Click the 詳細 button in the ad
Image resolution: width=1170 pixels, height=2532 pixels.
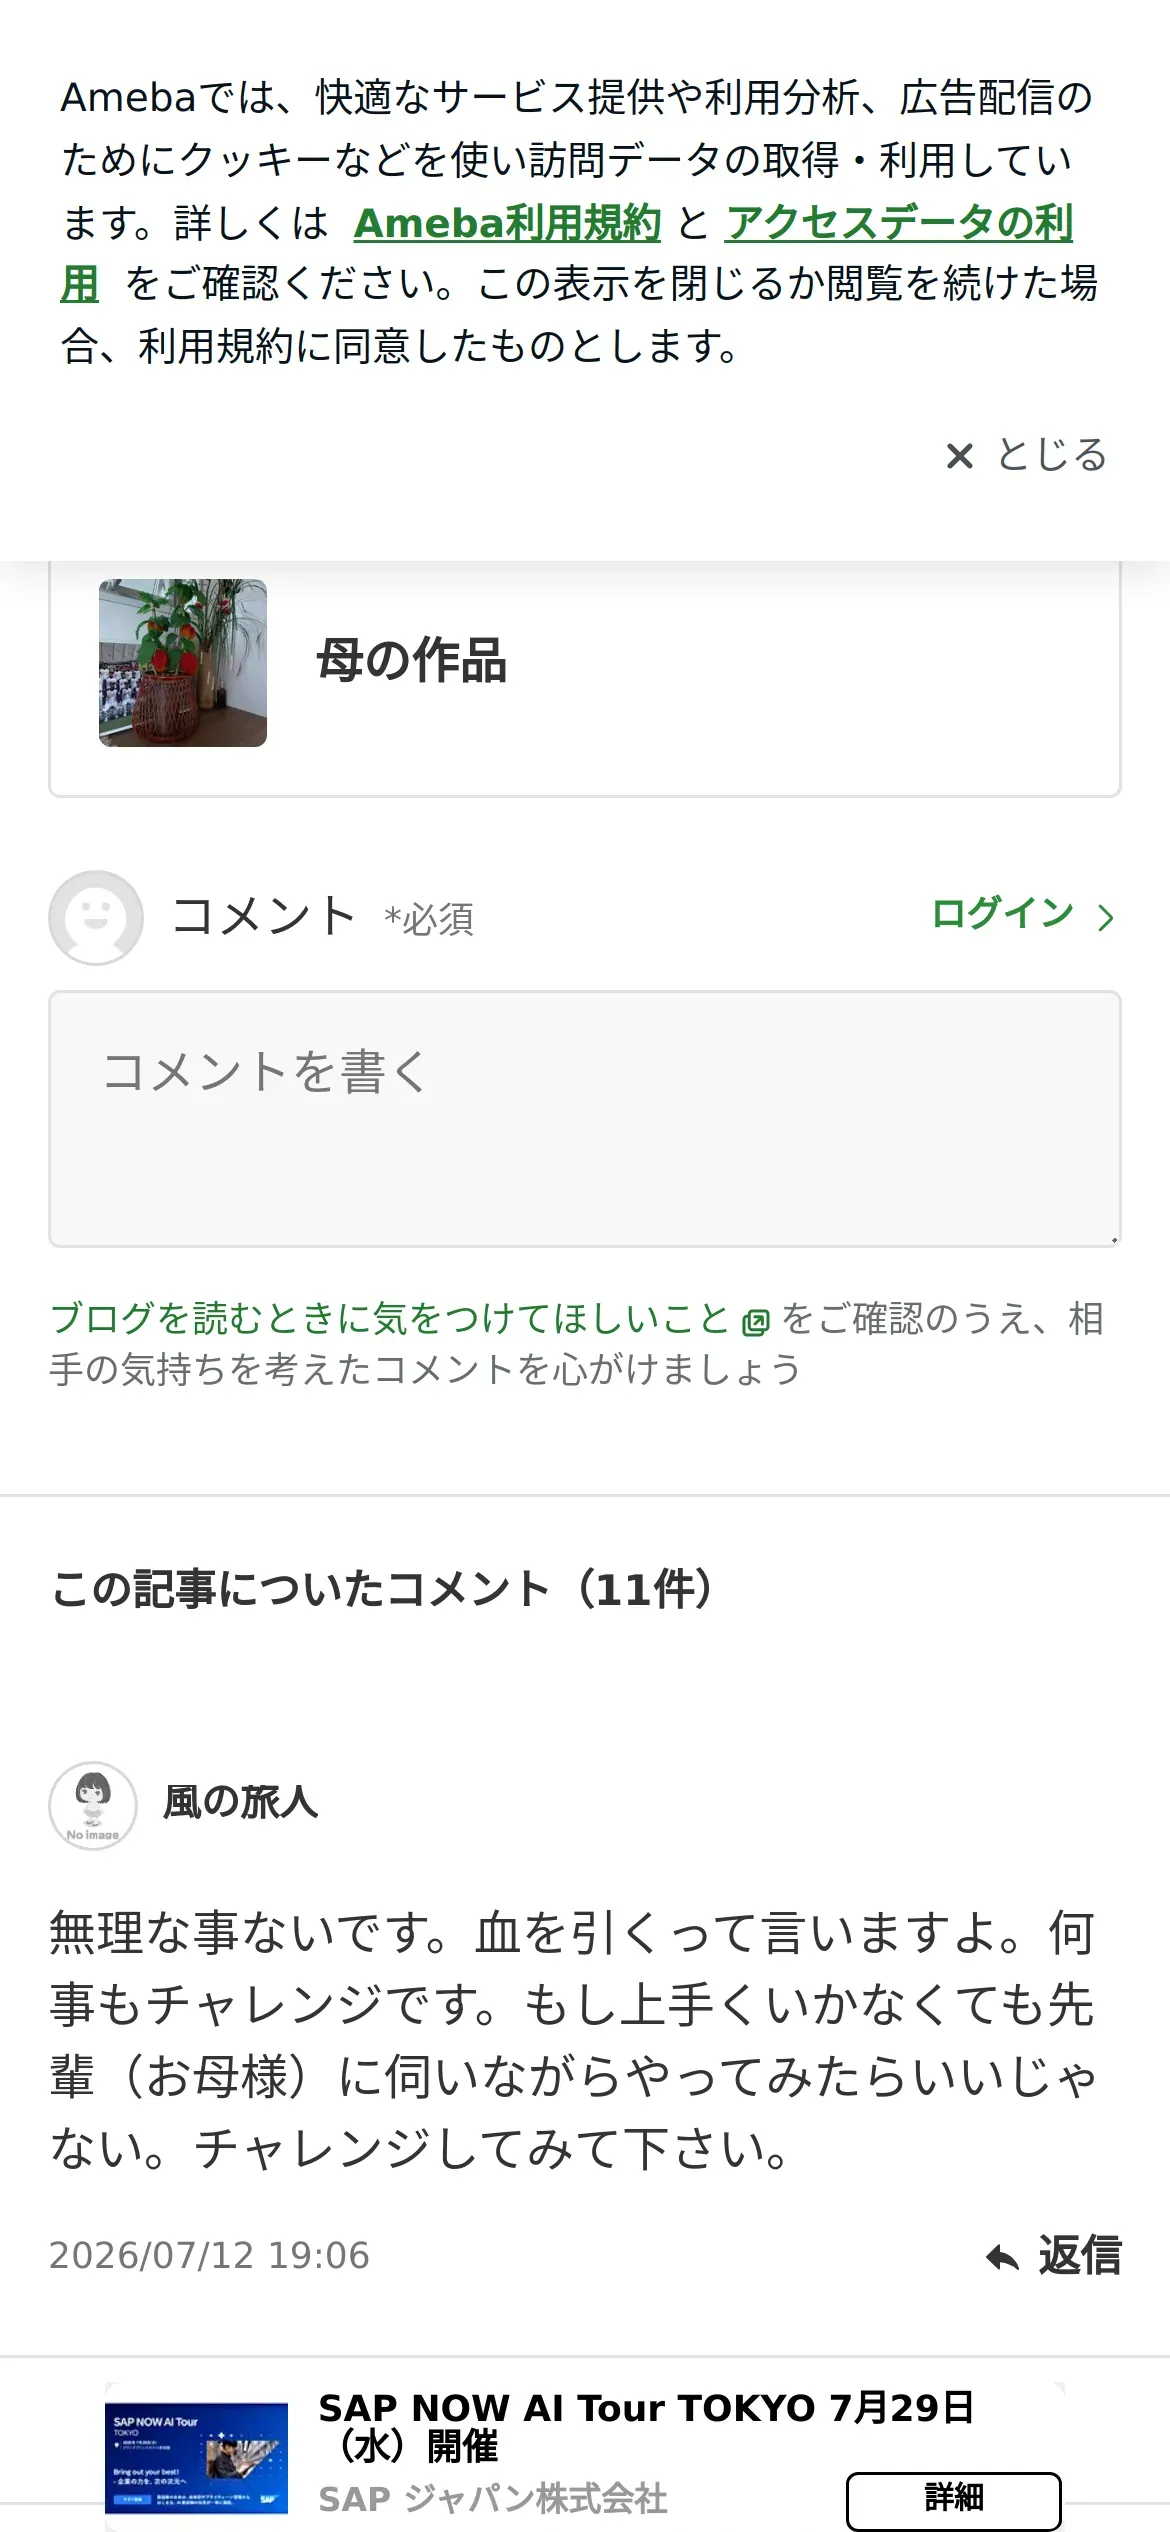pyautogui.click(x=954, y=2502)
